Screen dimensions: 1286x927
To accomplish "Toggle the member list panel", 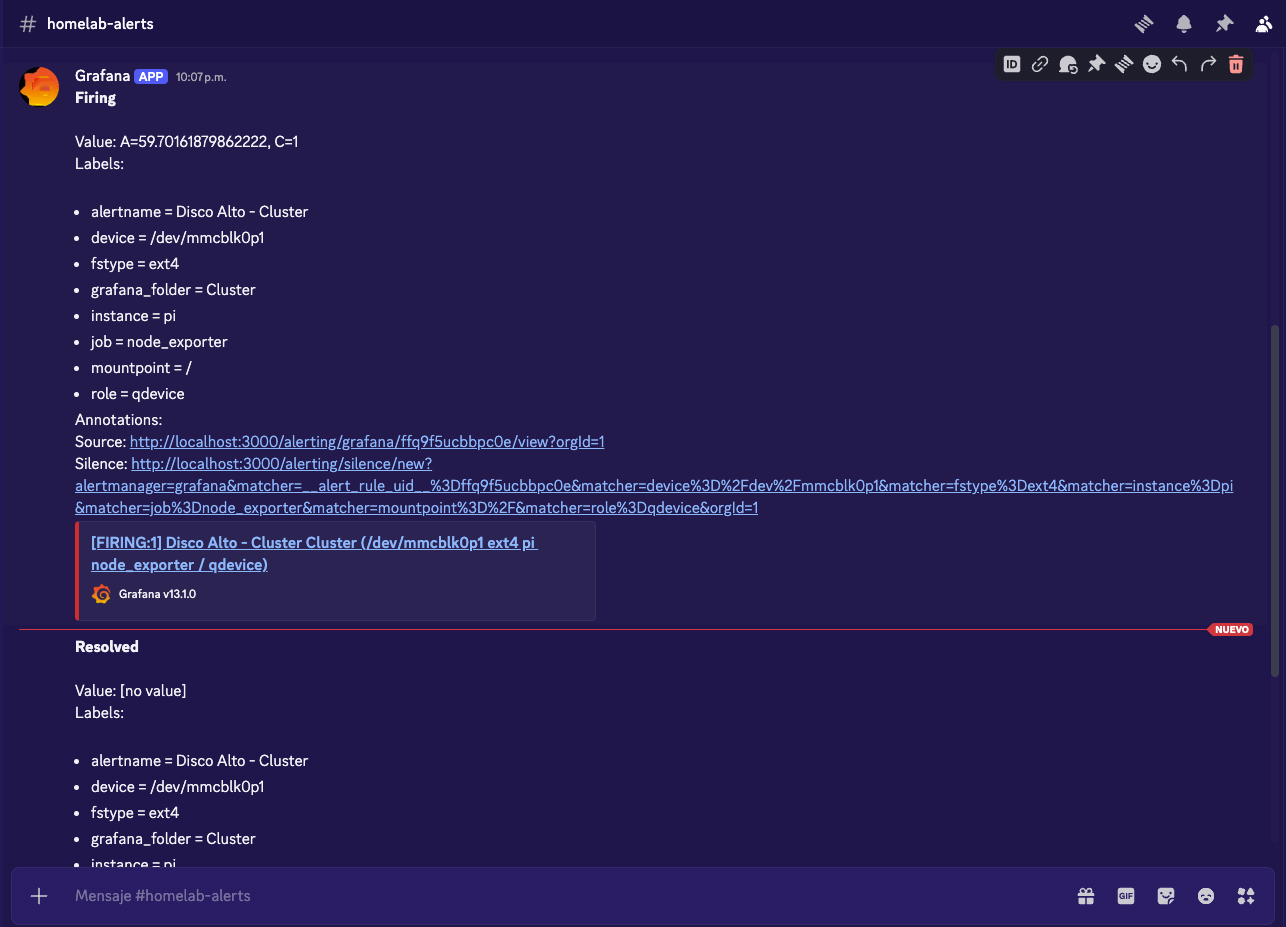I will pos(1264,23).
